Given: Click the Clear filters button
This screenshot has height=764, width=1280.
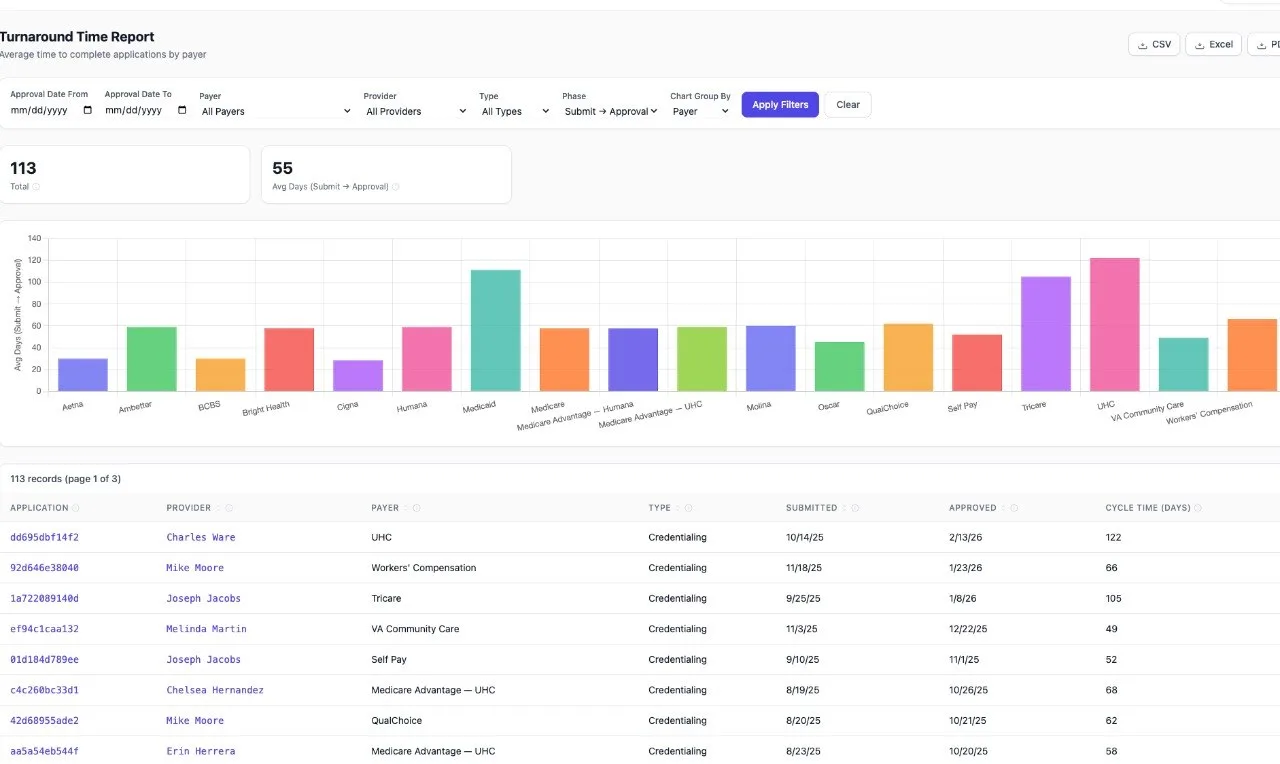Looking at the screenshot, I should 848,105.
